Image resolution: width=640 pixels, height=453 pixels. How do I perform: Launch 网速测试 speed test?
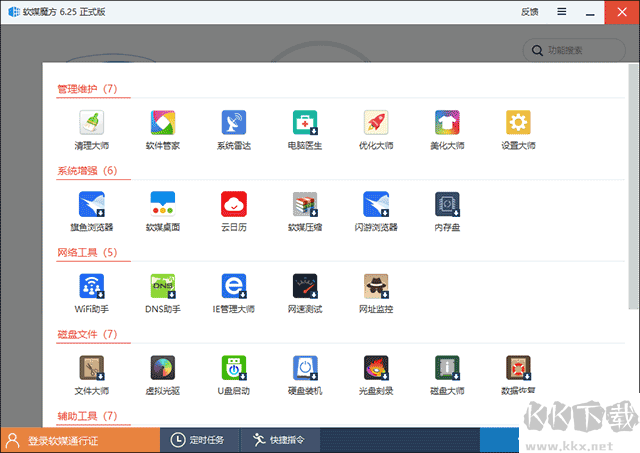tap(305, 293)
